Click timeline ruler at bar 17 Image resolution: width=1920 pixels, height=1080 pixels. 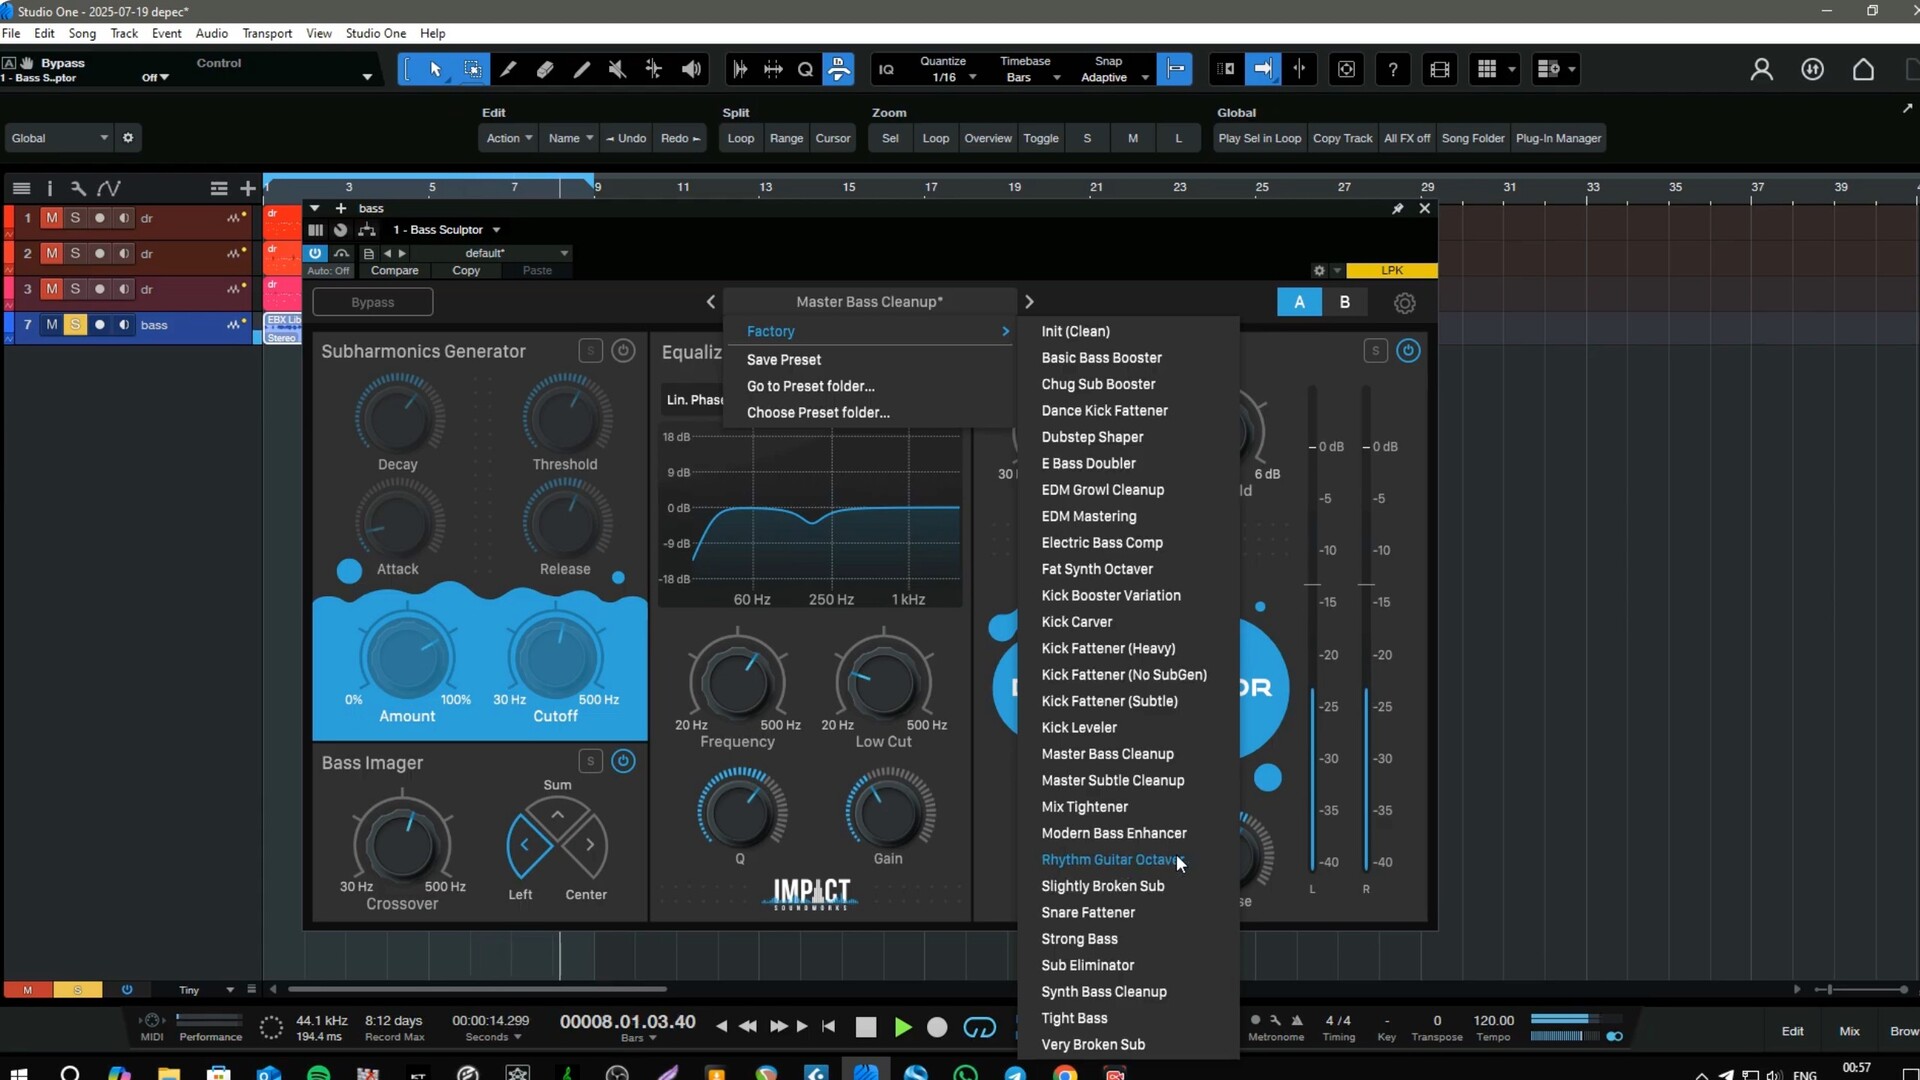coord(931,187)
